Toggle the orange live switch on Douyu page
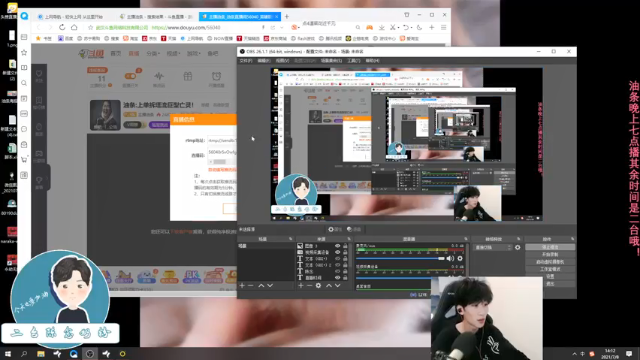This screenshot has height=360, width=640. point(130,76)
